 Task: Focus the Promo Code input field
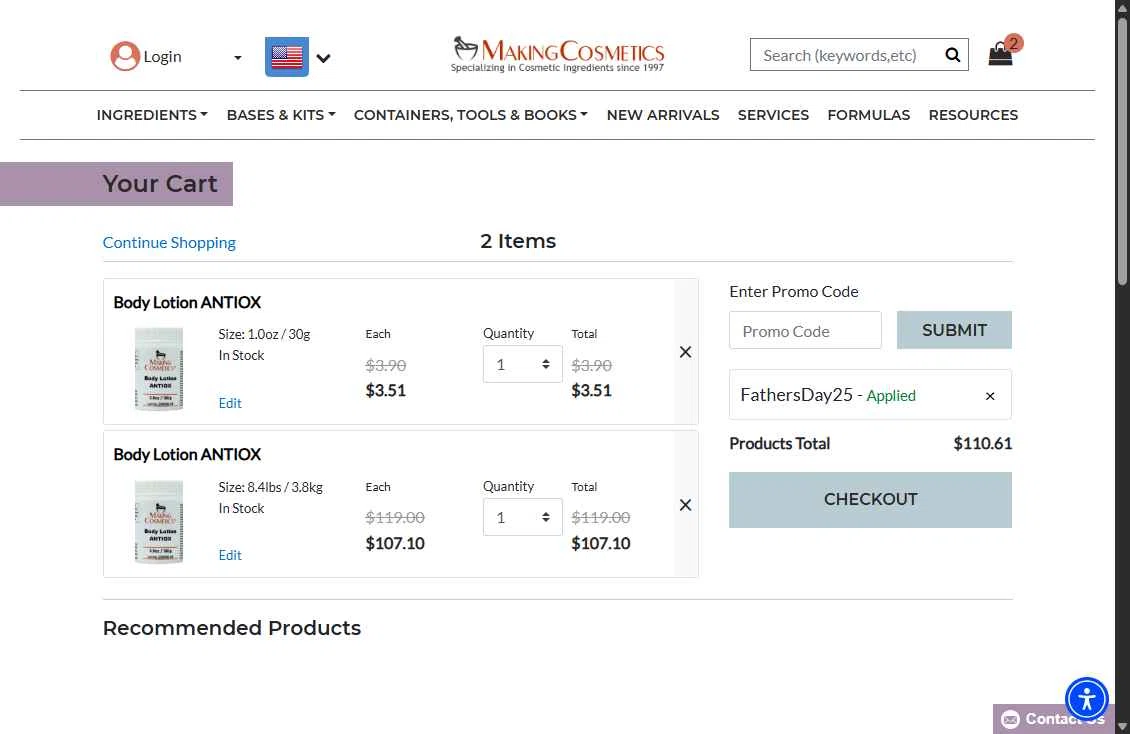point(805,330)
